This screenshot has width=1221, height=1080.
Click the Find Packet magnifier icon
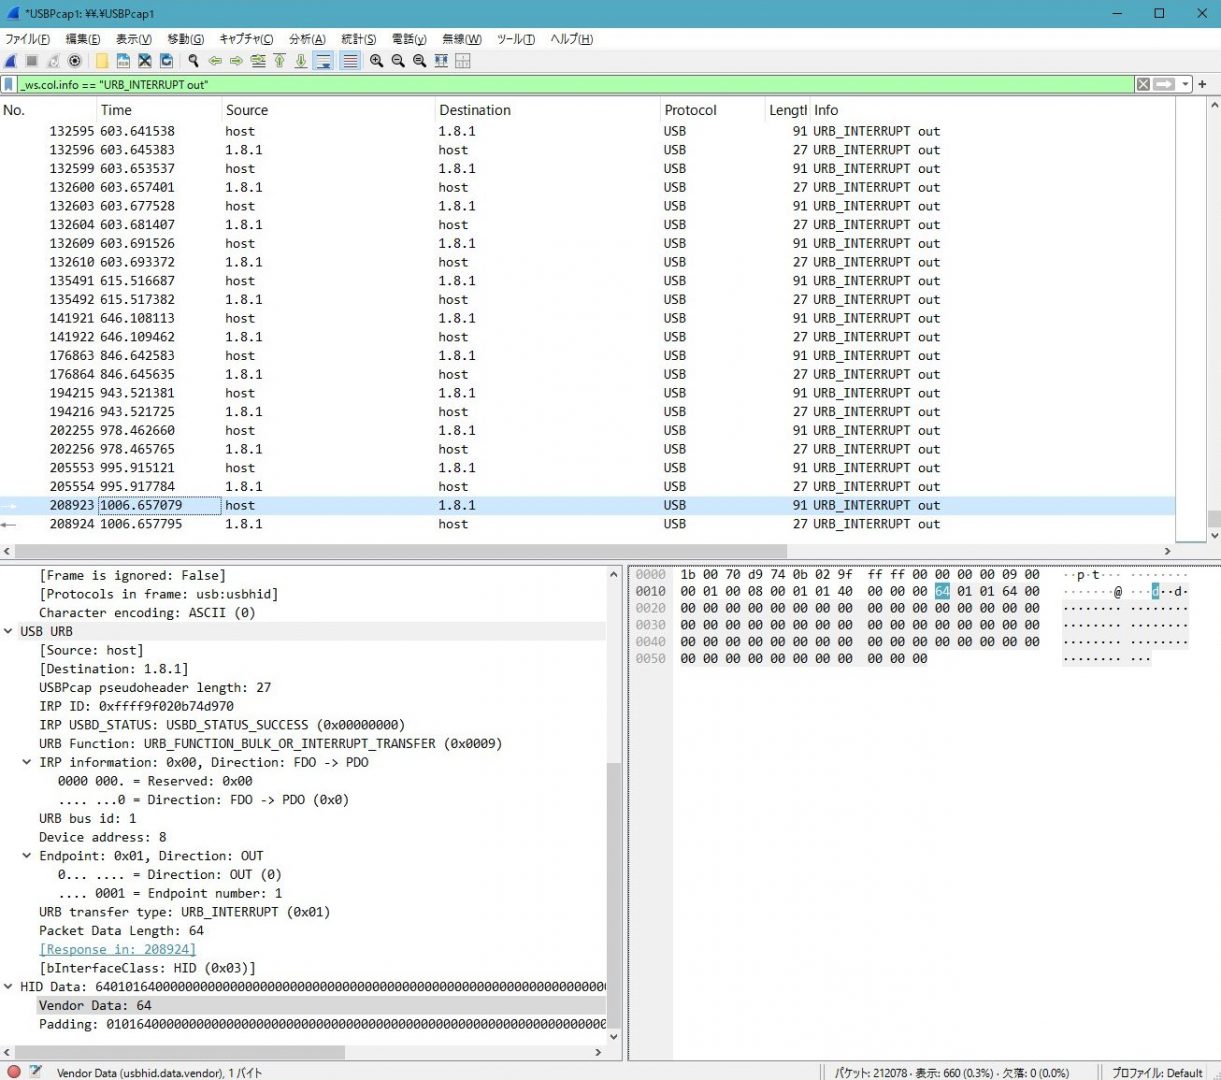click(x=193, y=61)
